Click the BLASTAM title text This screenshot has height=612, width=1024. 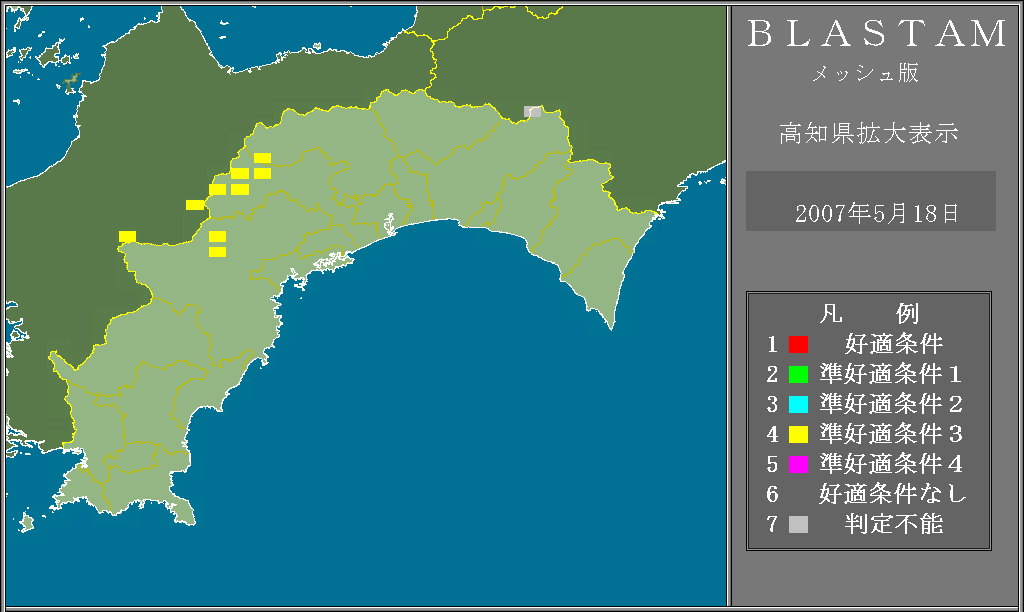(x=876, y=34)
